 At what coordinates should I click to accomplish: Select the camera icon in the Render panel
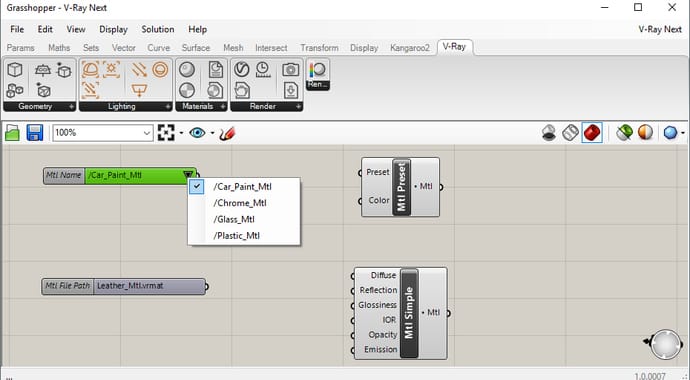tap(290, 69)
